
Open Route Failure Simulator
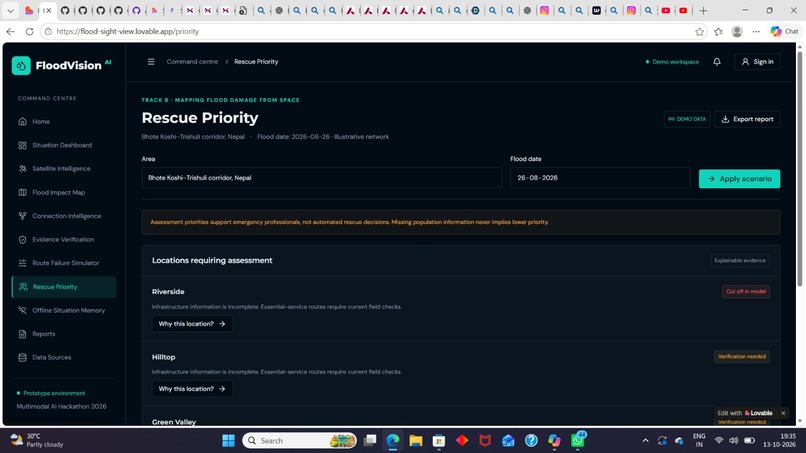pos(64,263)
